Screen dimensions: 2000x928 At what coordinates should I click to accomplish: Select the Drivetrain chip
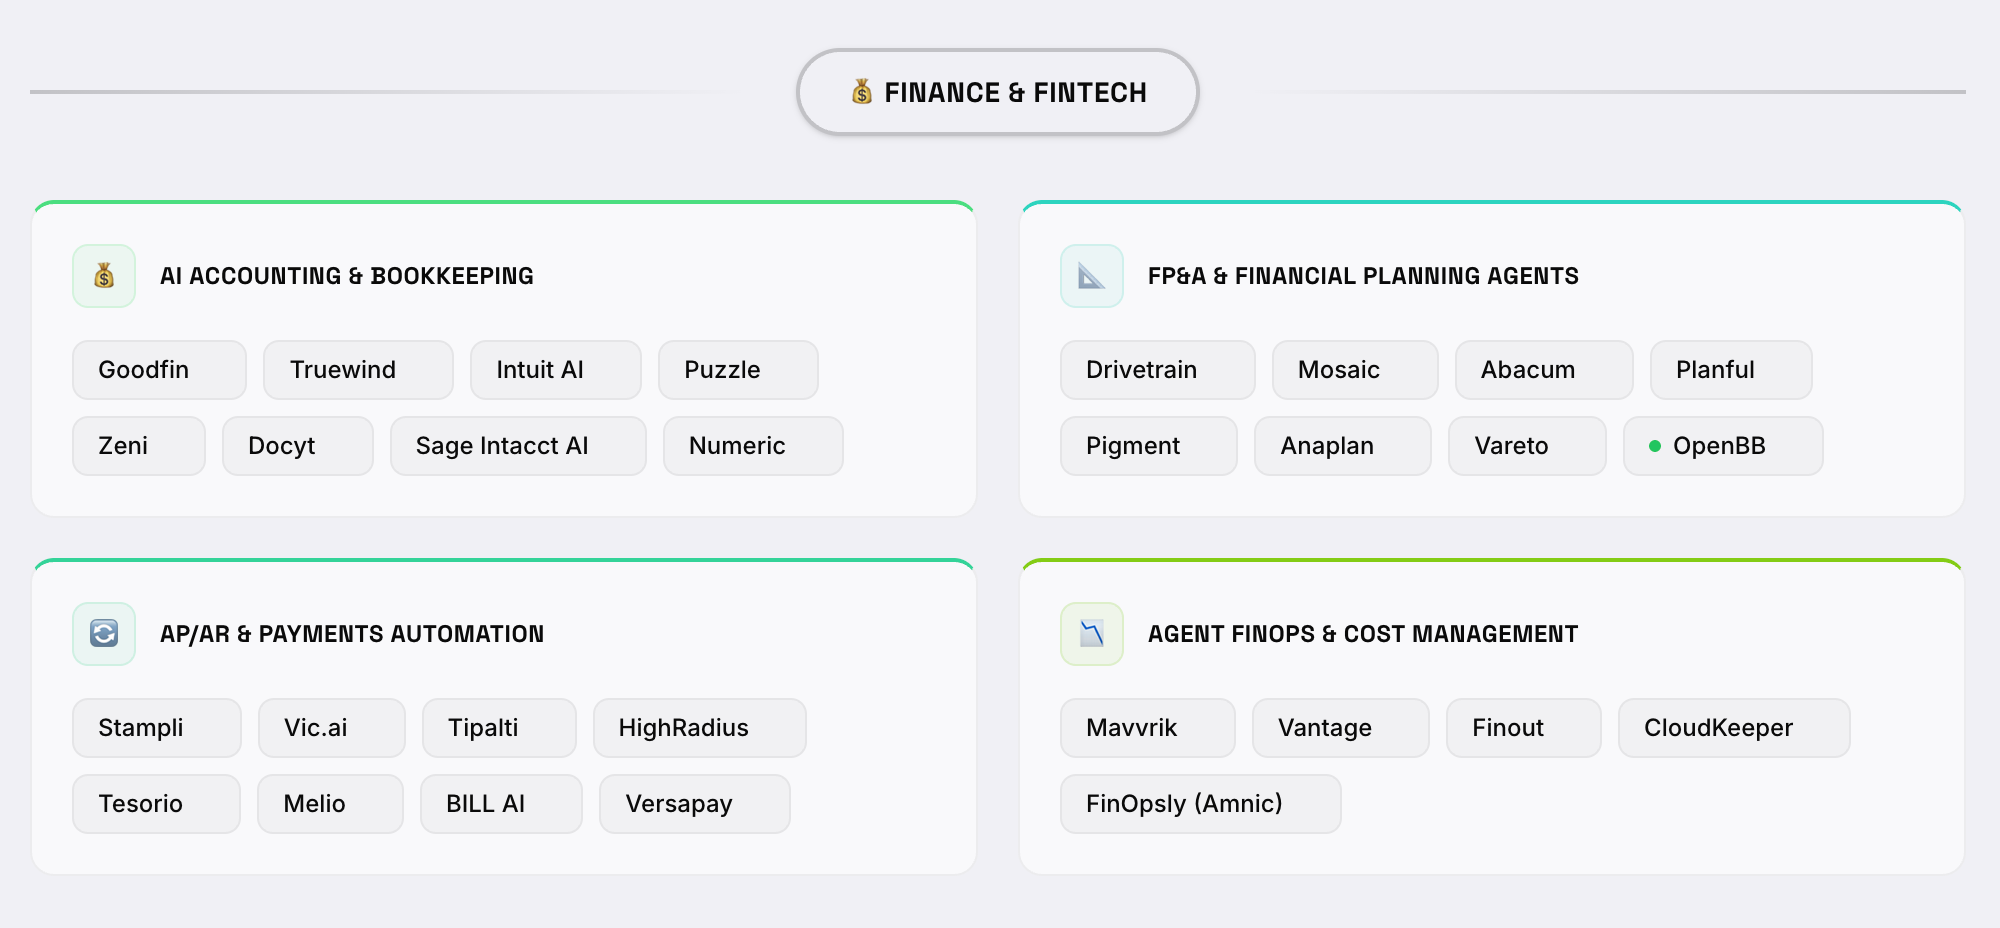(x=1157, y=370)
